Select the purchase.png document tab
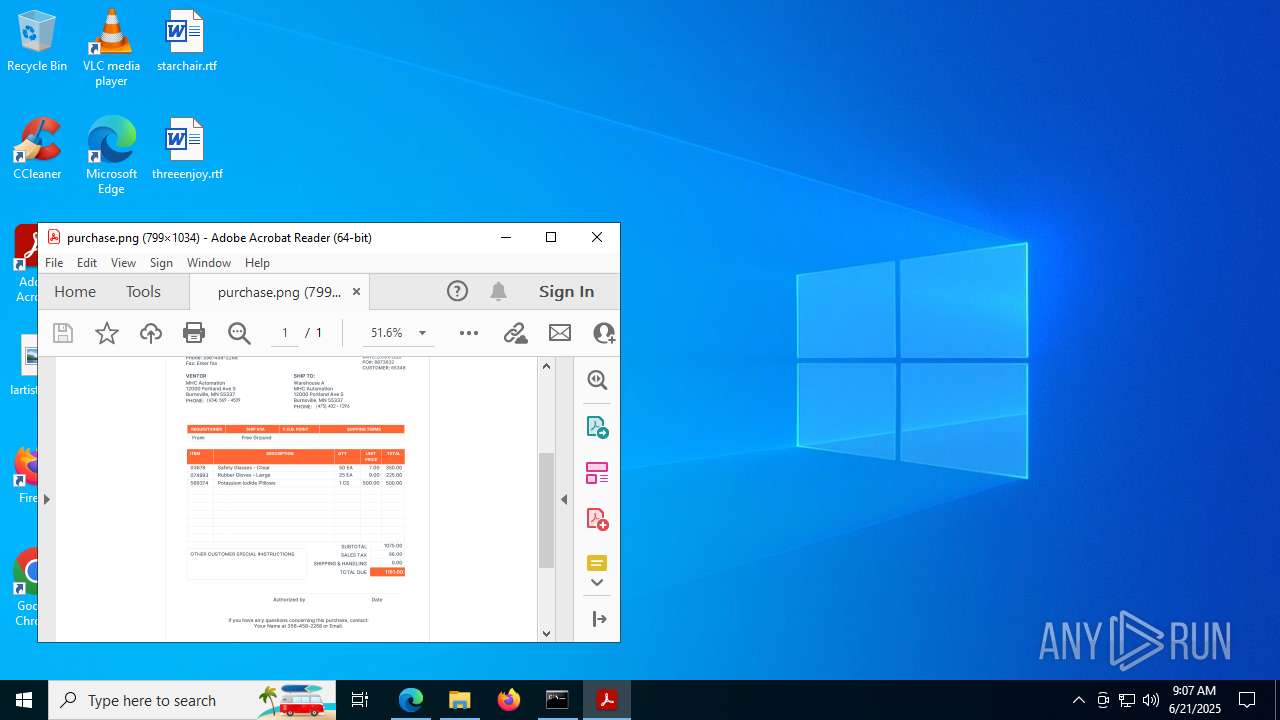1280x720 pixels. (x=279, y=292)
